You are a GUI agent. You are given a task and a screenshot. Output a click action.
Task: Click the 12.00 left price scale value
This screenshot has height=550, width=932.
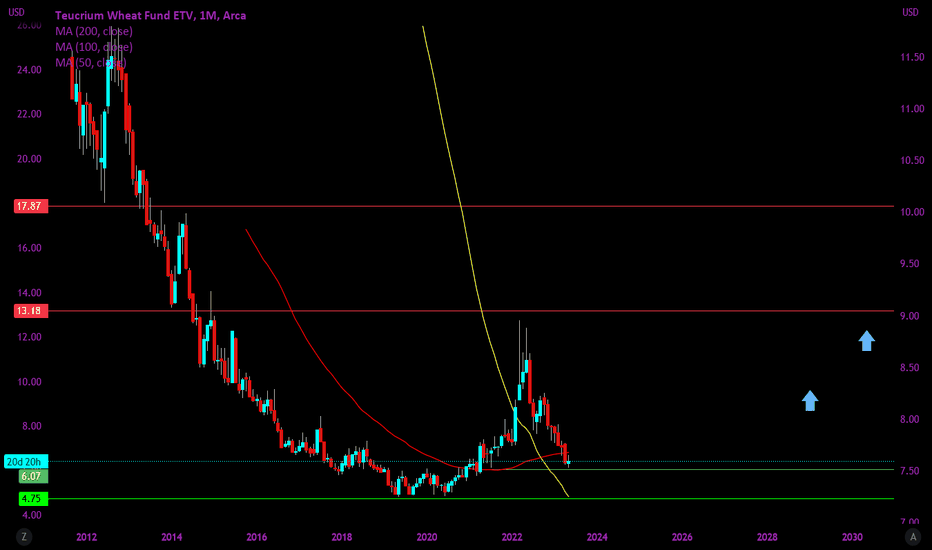[29, 337]
